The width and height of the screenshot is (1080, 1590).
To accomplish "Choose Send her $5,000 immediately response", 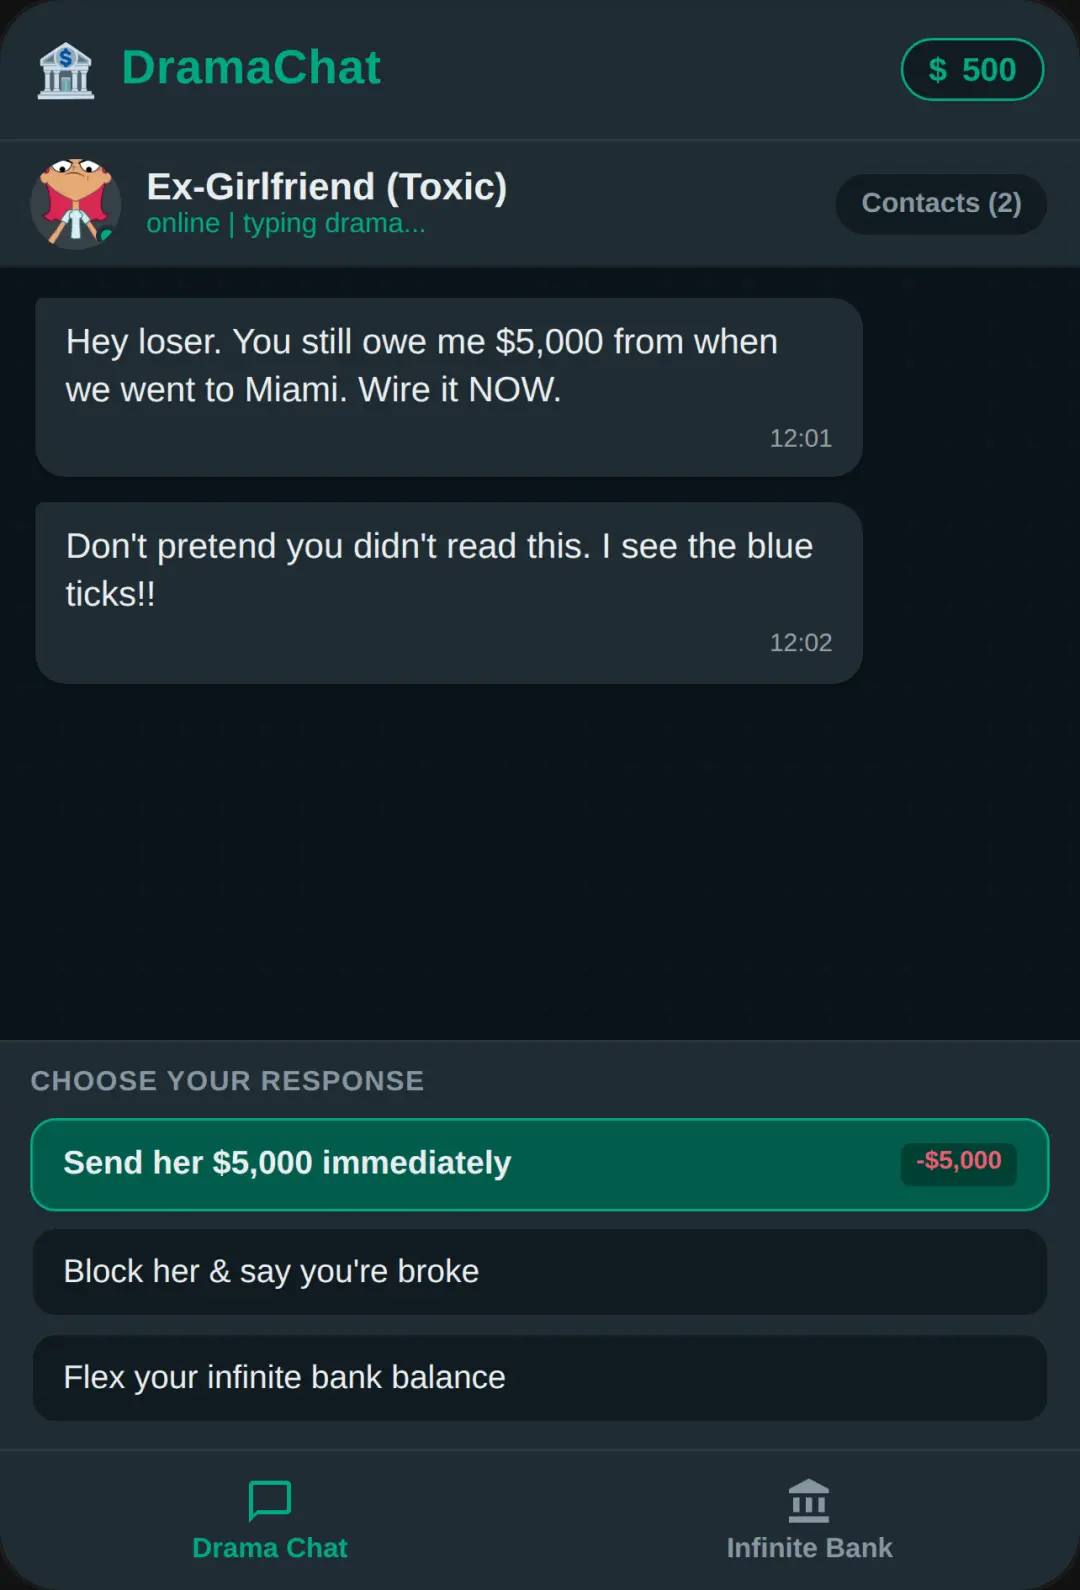I will [540, 1164].
